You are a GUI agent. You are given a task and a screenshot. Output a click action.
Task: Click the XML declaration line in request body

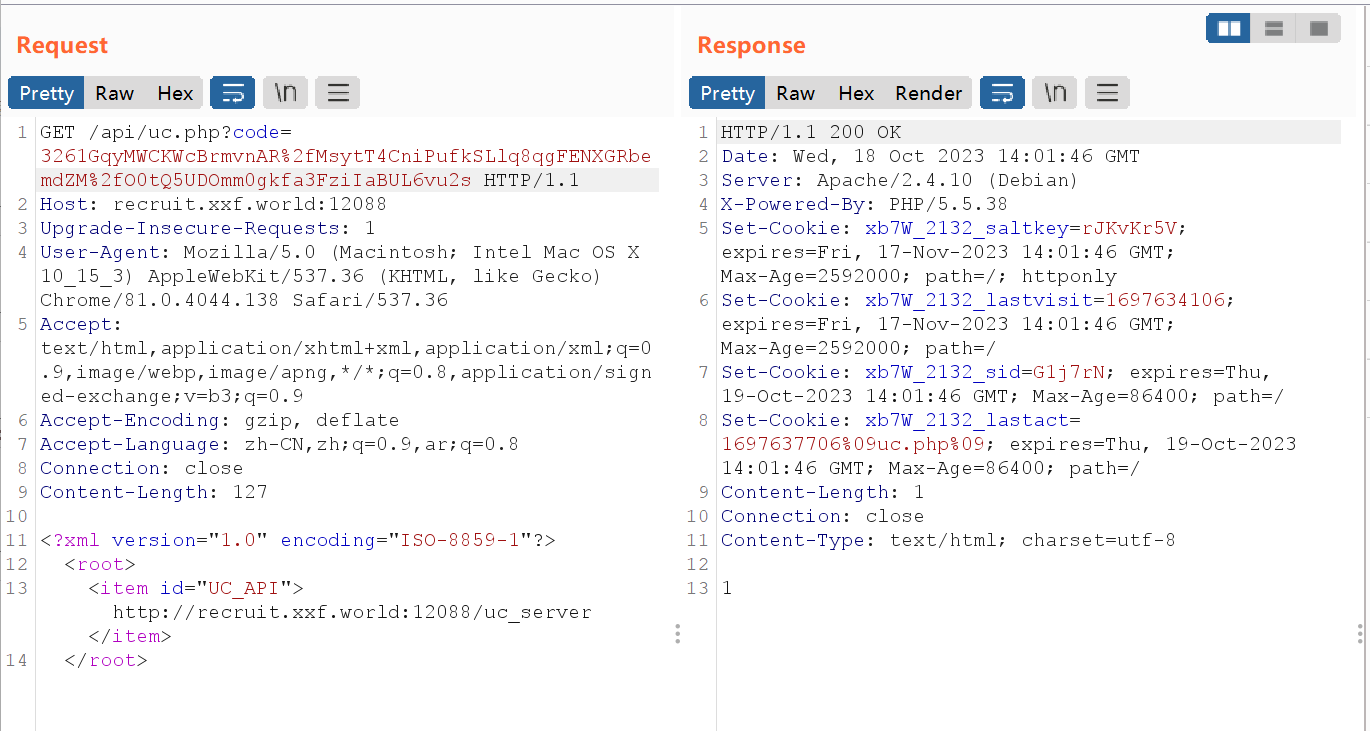[x=297, y=540]
